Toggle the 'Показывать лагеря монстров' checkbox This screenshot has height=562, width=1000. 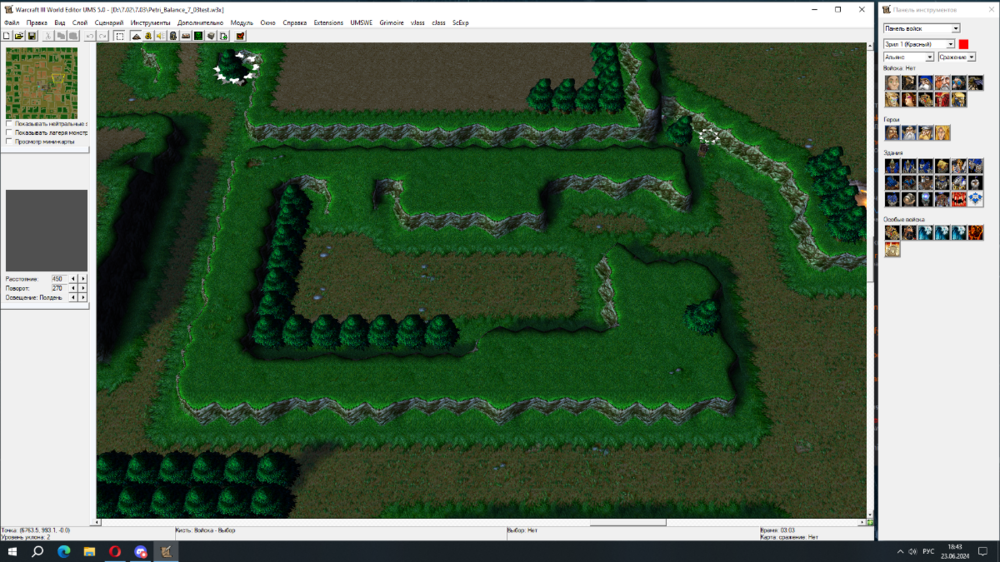pyautogui.click(x=9, y=132)
